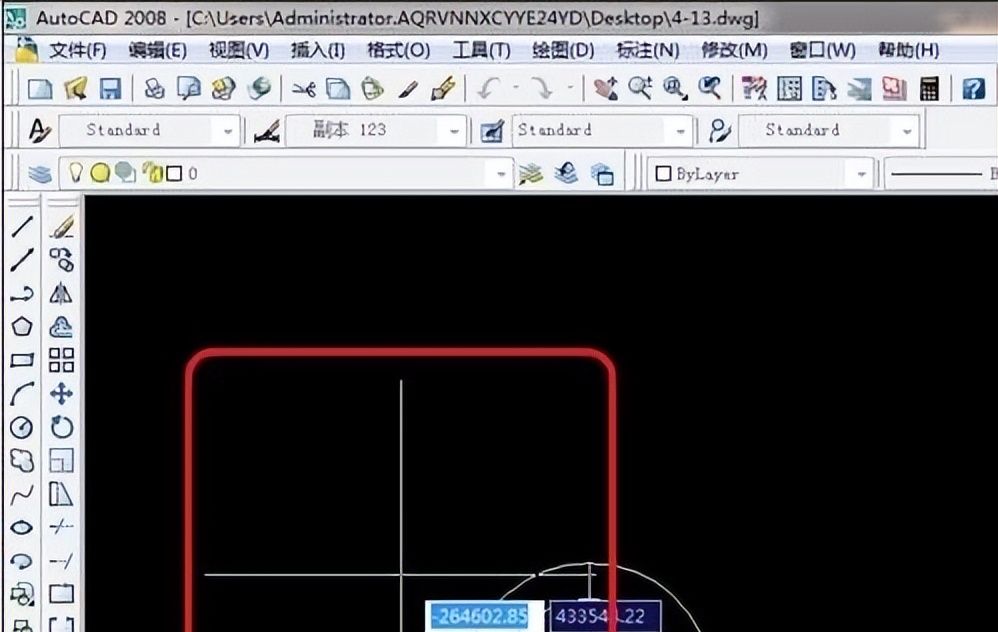This screenshot has height=632, width=998.
Task: Click the Erase tool icon
Action: point(62,228)
